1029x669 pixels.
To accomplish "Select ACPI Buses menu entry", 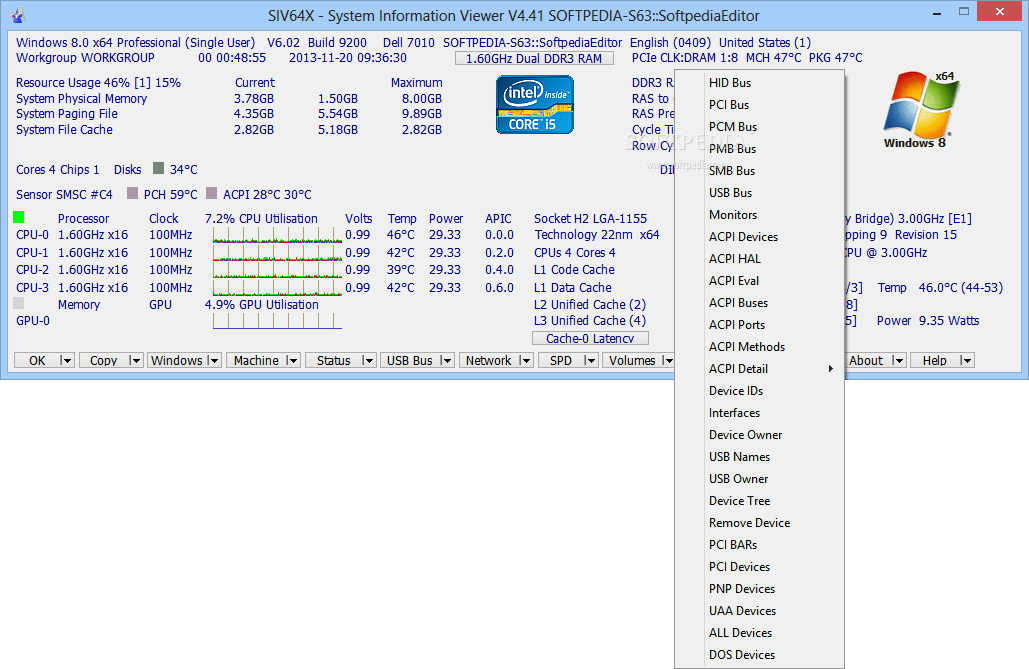I will point(759,303).
